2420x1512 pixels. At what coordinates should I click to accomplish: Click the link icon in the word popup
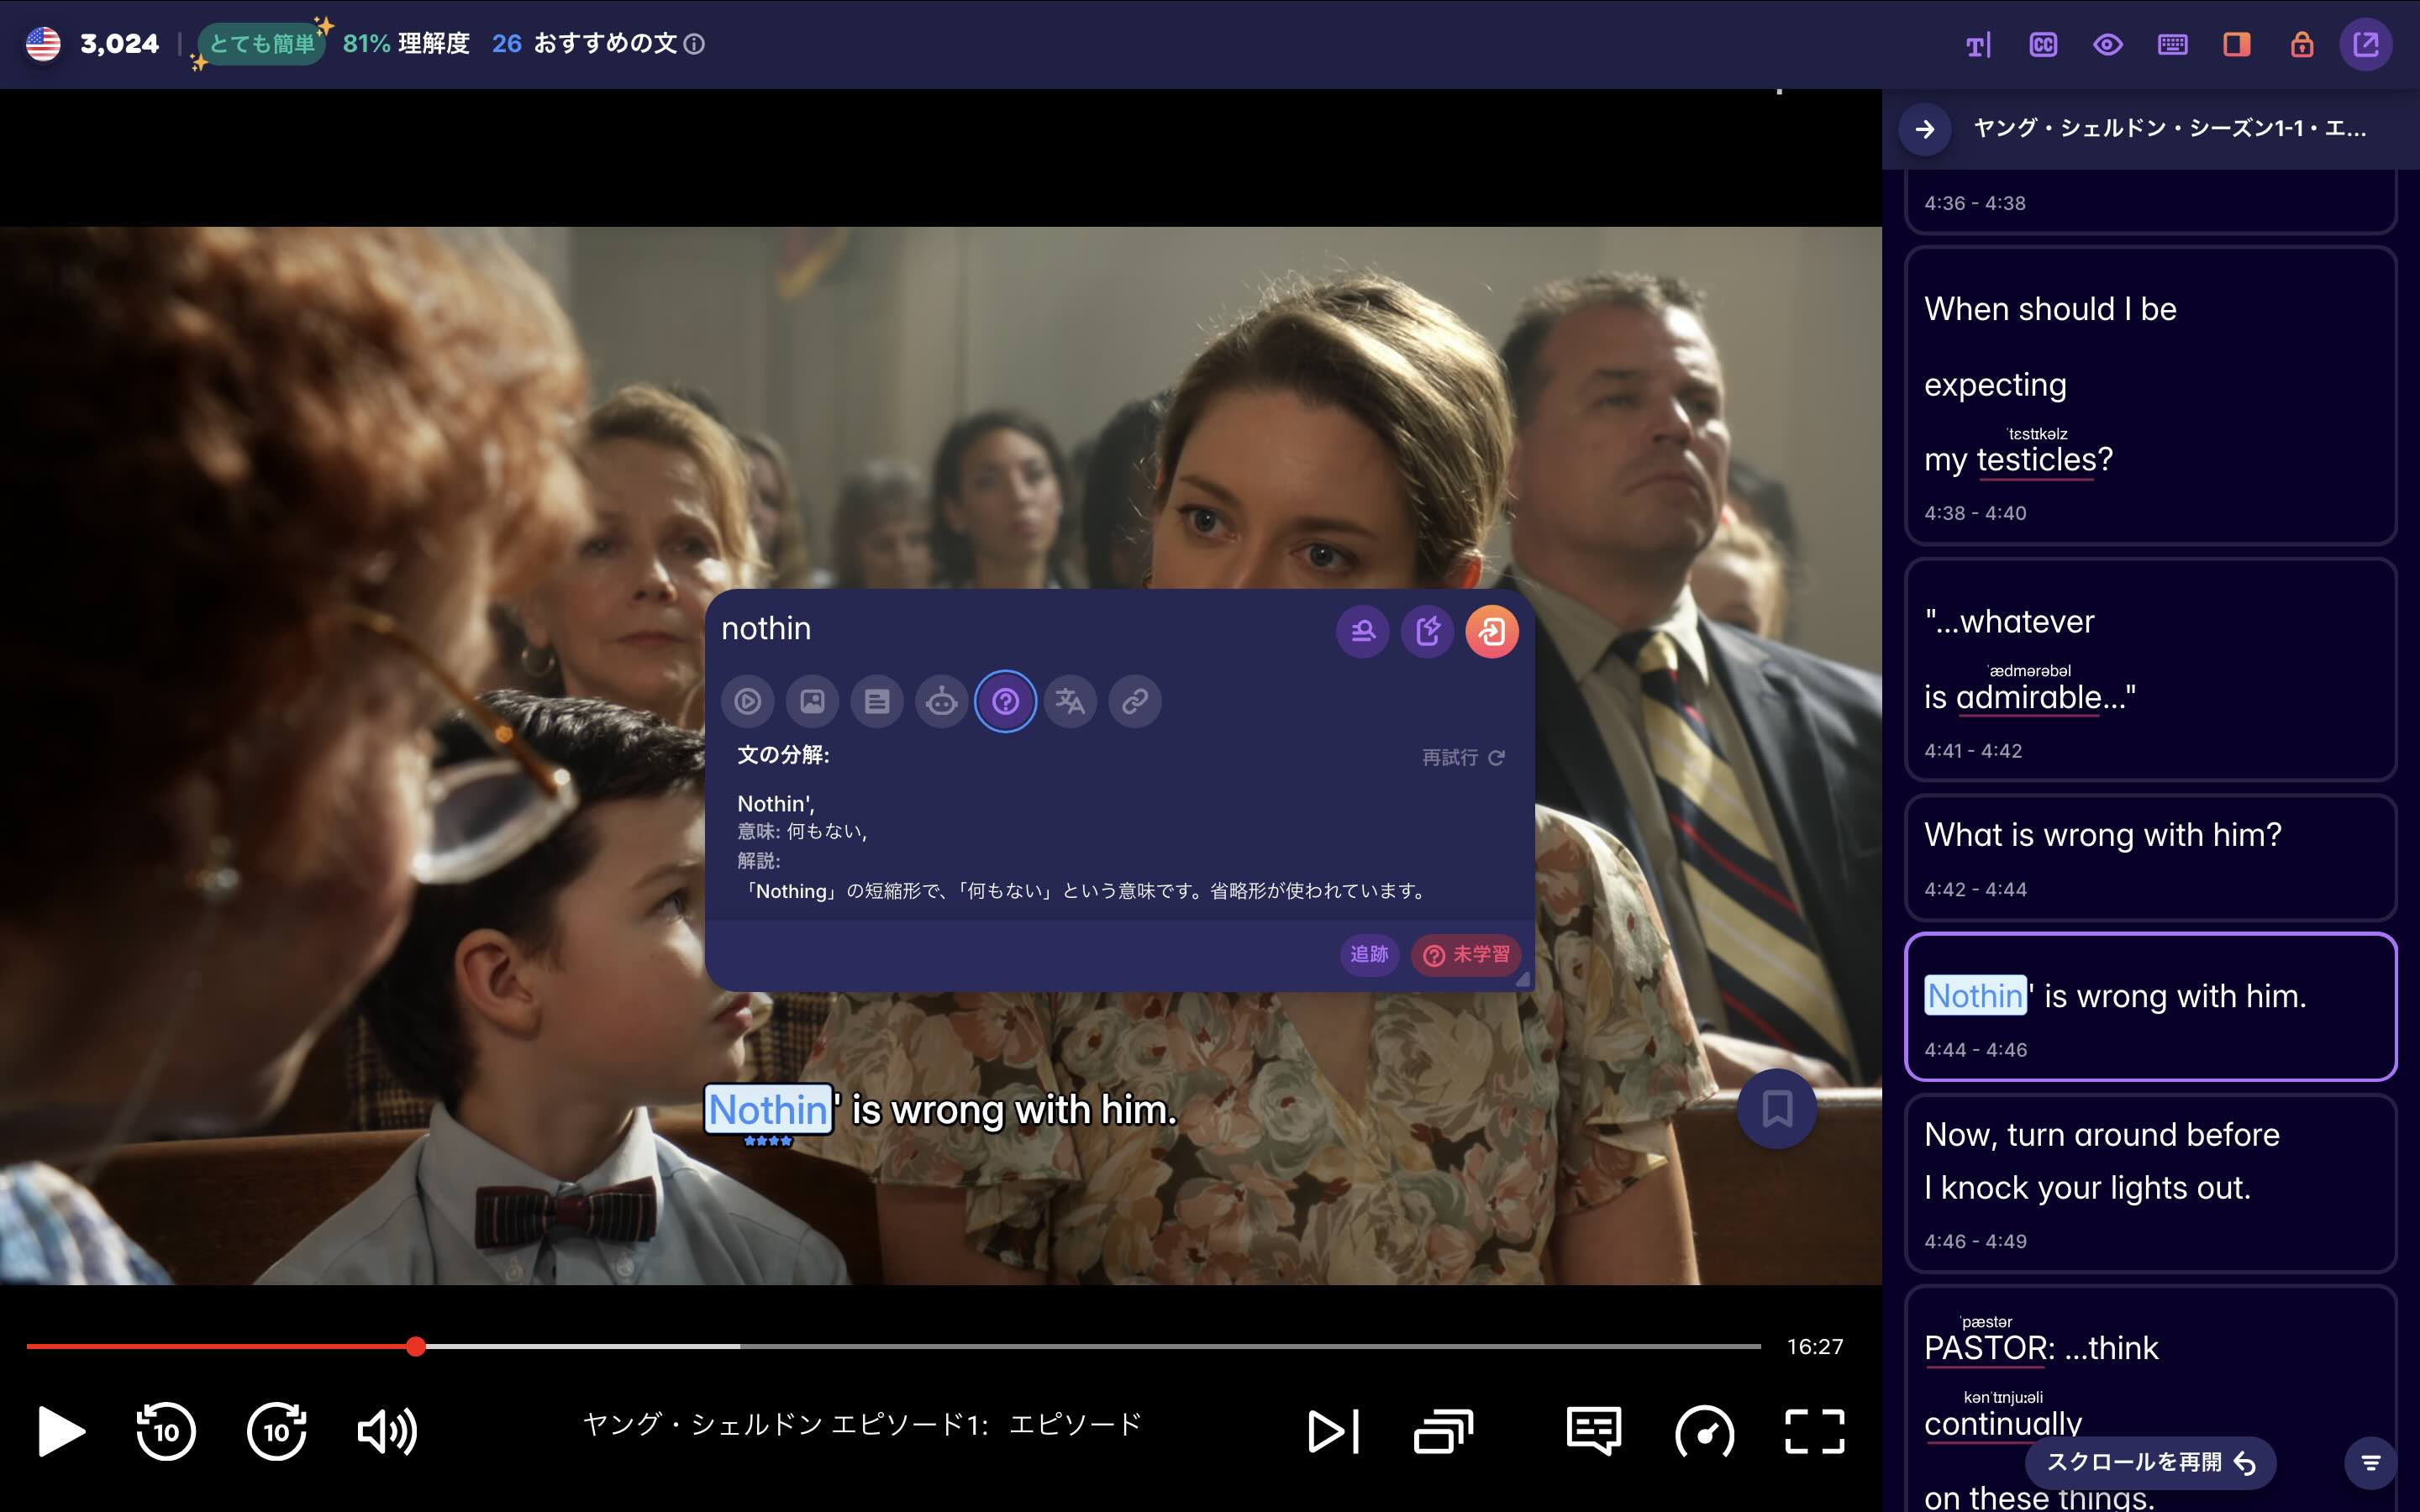pos(1135,701)
